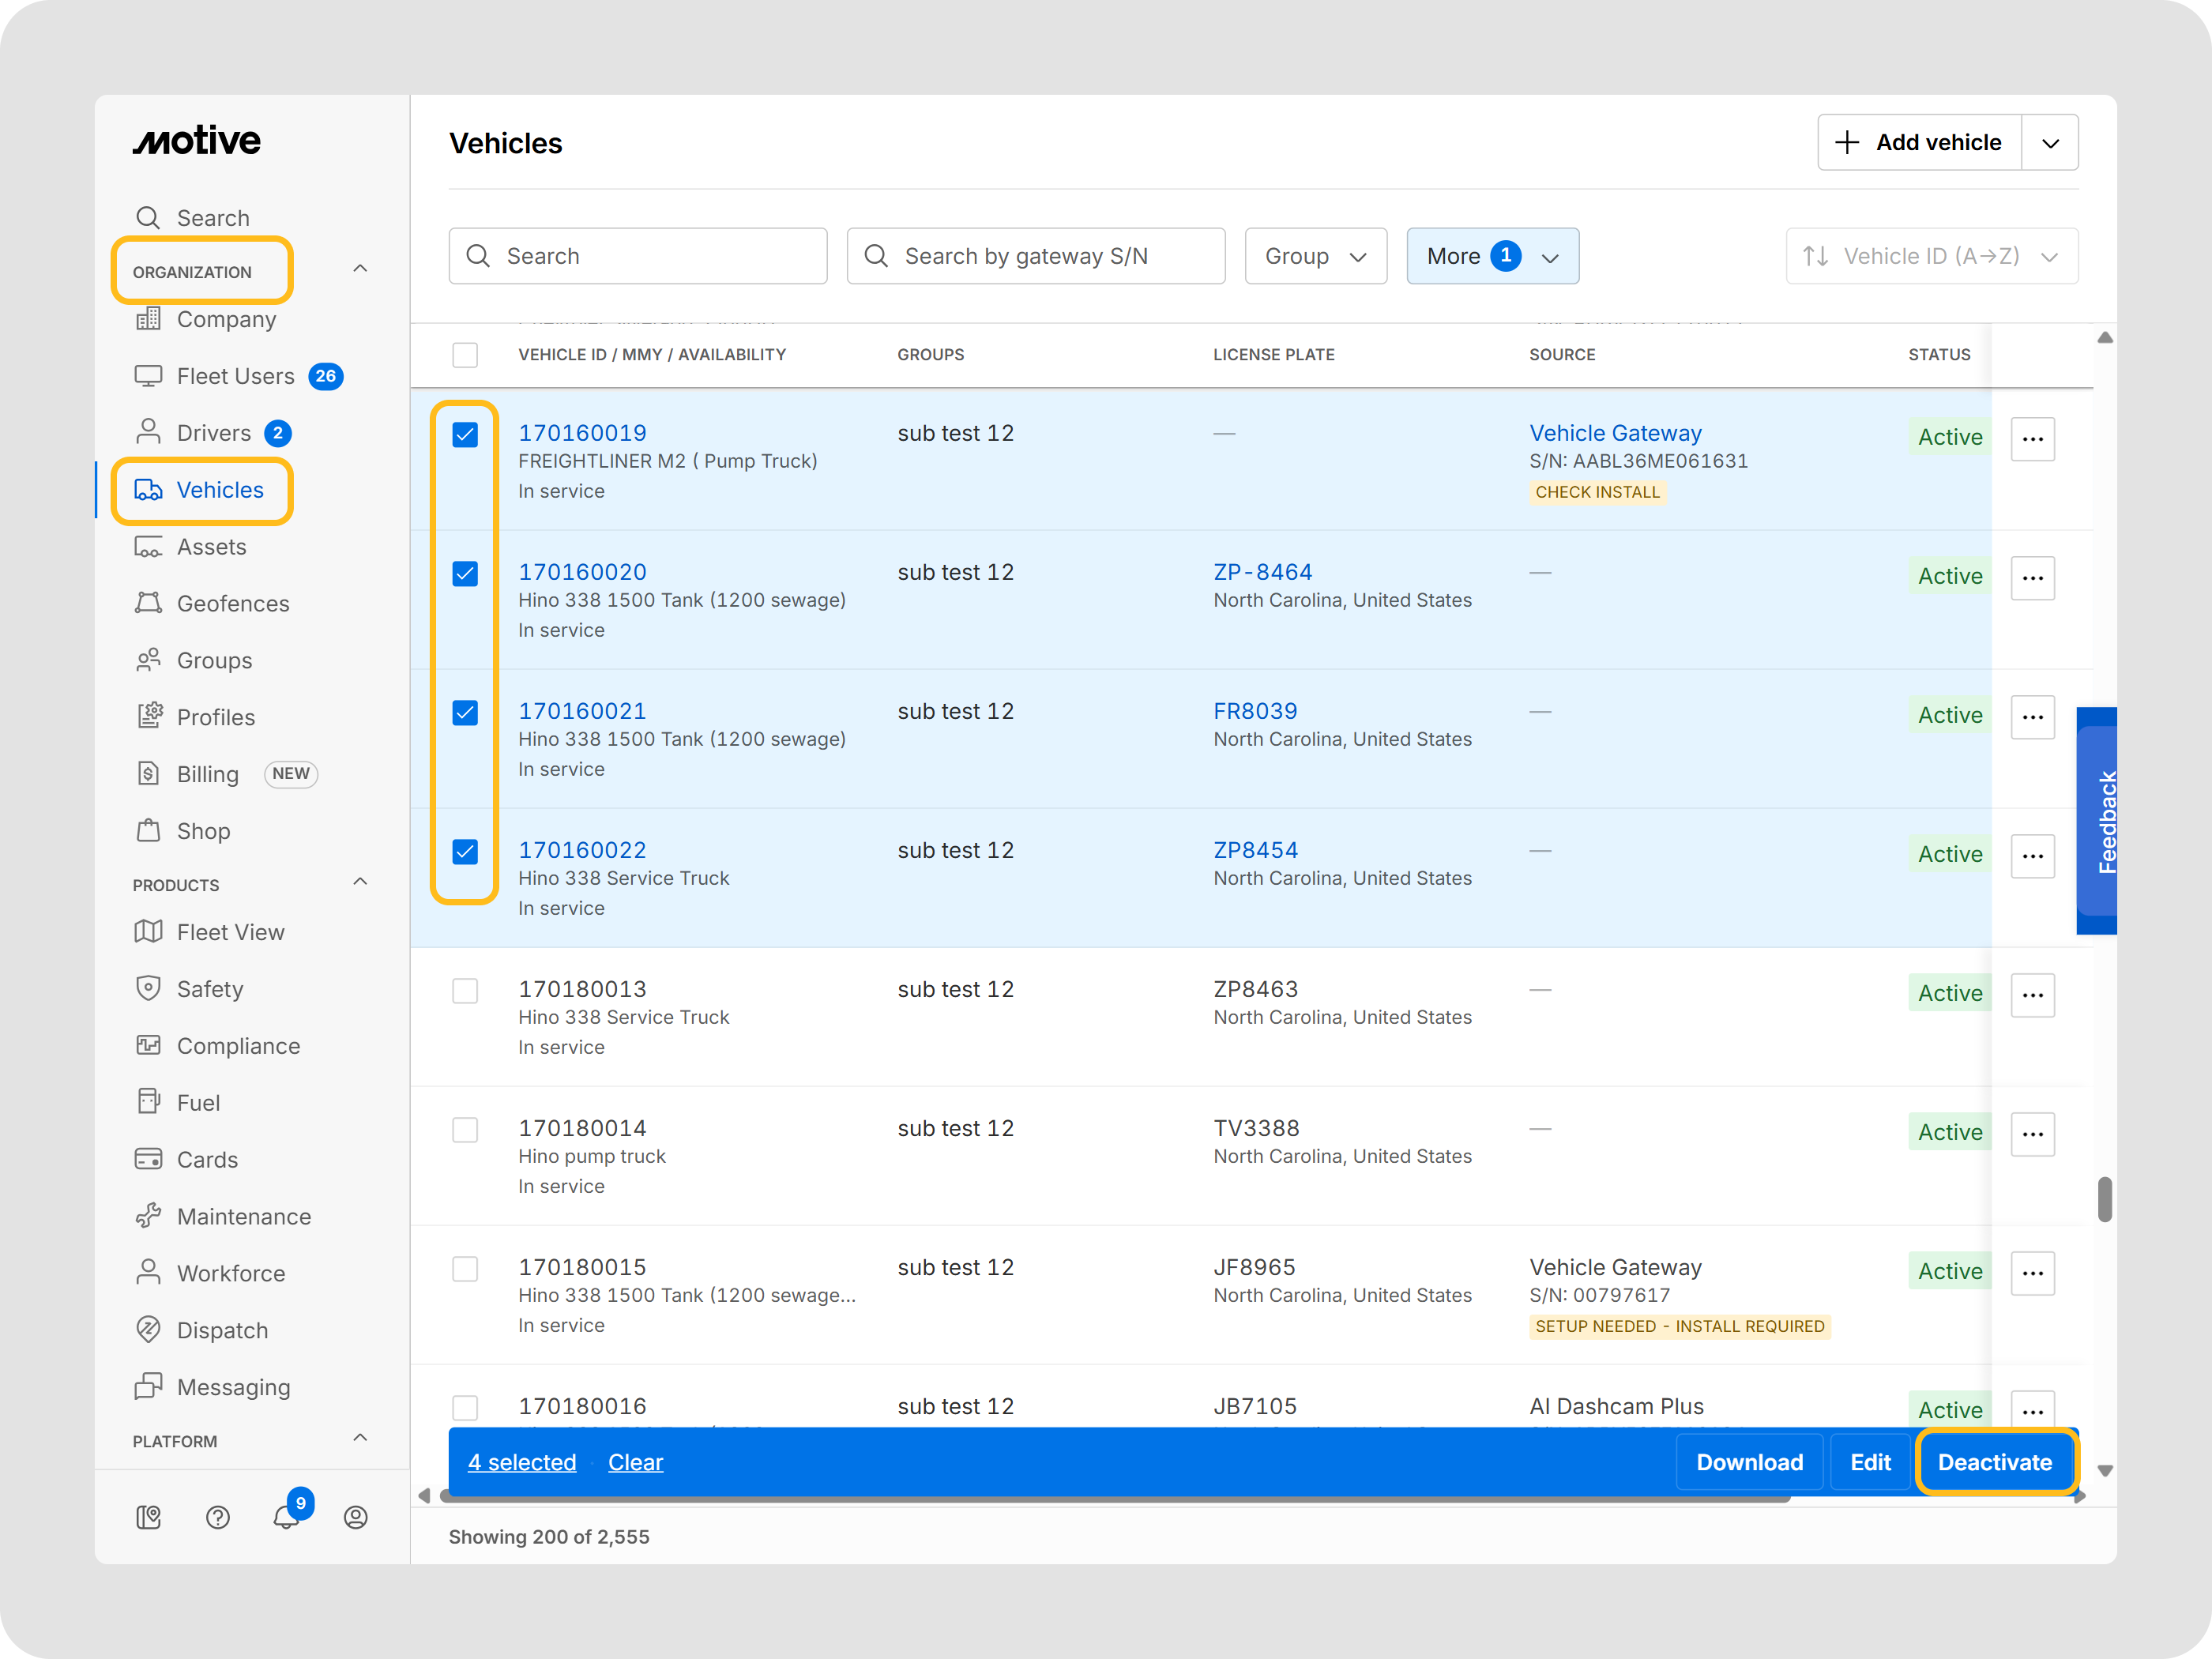Uncheck vehicle 170160019 checkbox

click(465, 434)
